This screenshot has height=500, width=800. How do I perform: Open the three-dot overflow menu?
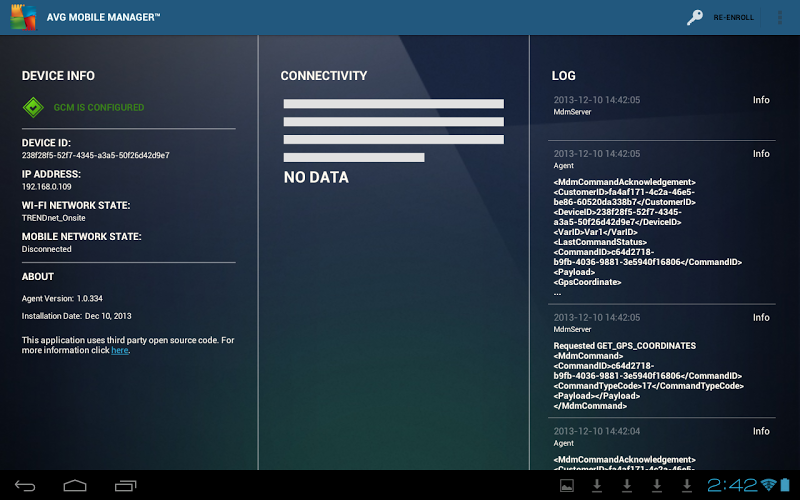click(x=780, y=17)
